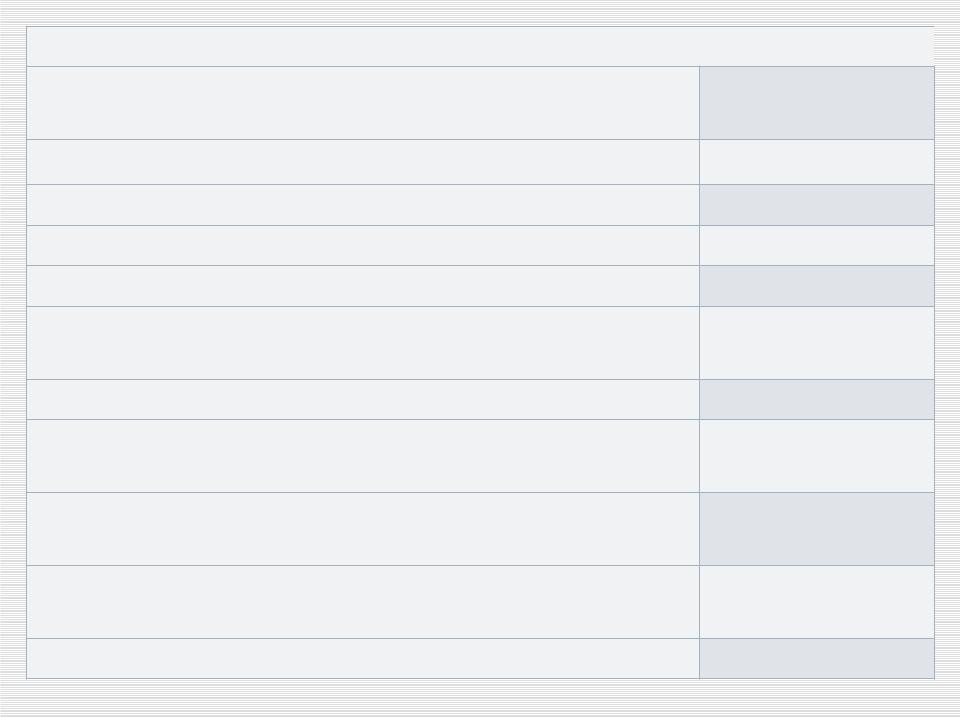Click the left cell of second body row
Screen dimensions: 960x717
[x=363, y=162]
